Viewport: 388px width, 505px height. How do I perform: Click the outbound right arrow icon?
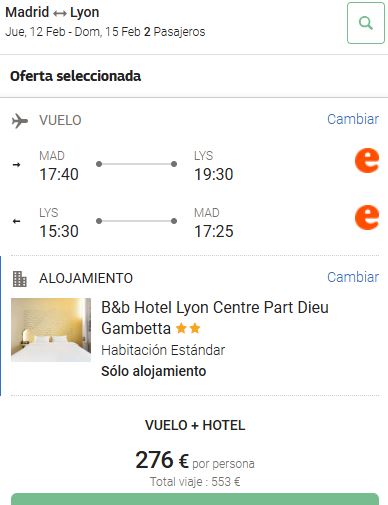pos(16,164)
